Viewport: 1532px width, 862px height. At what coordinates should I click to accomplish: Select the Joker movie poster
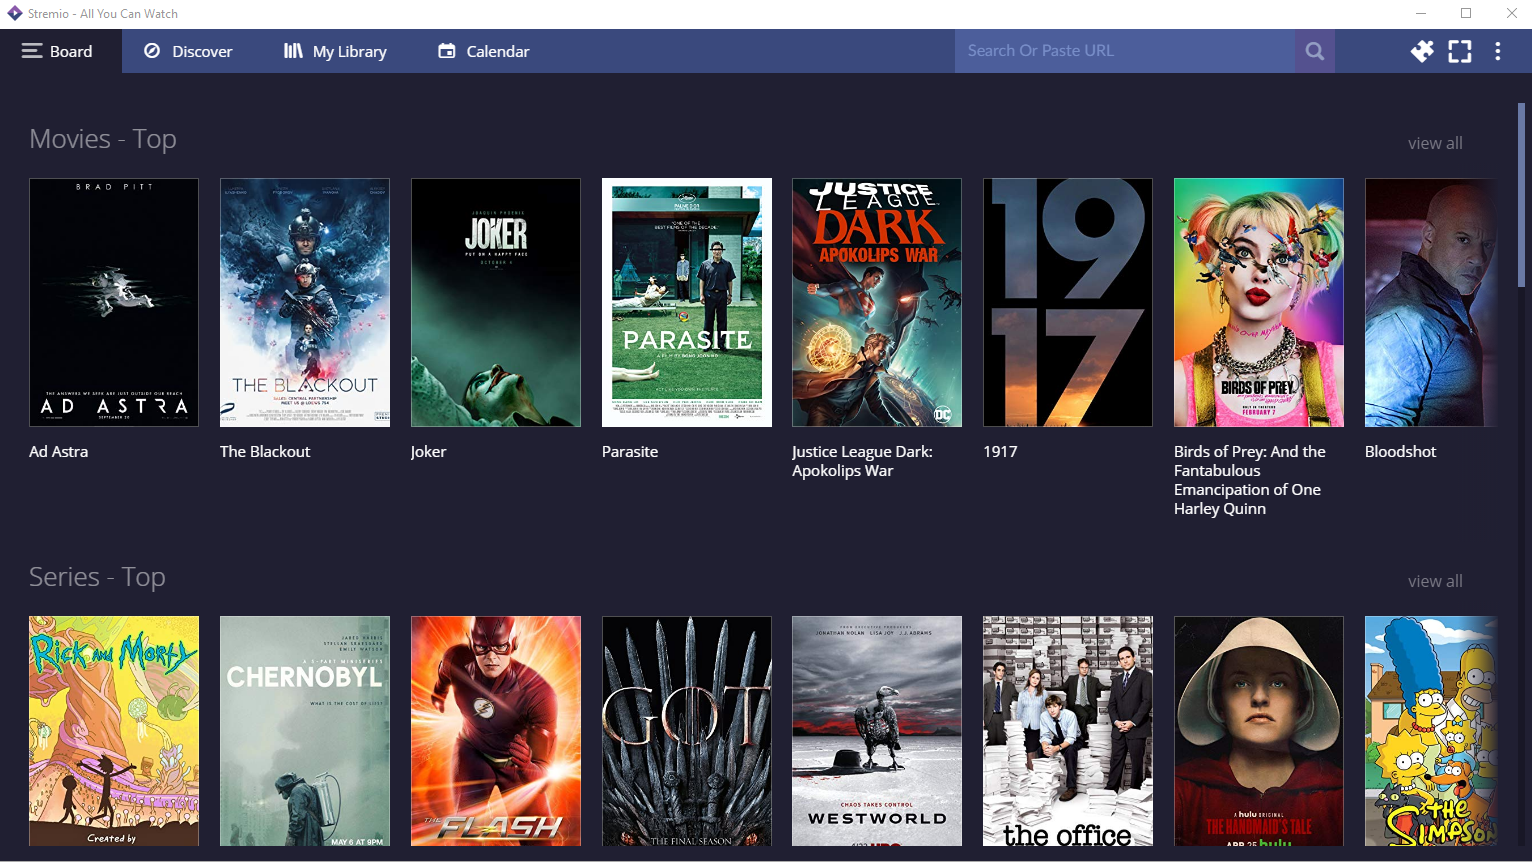point(496,302)
